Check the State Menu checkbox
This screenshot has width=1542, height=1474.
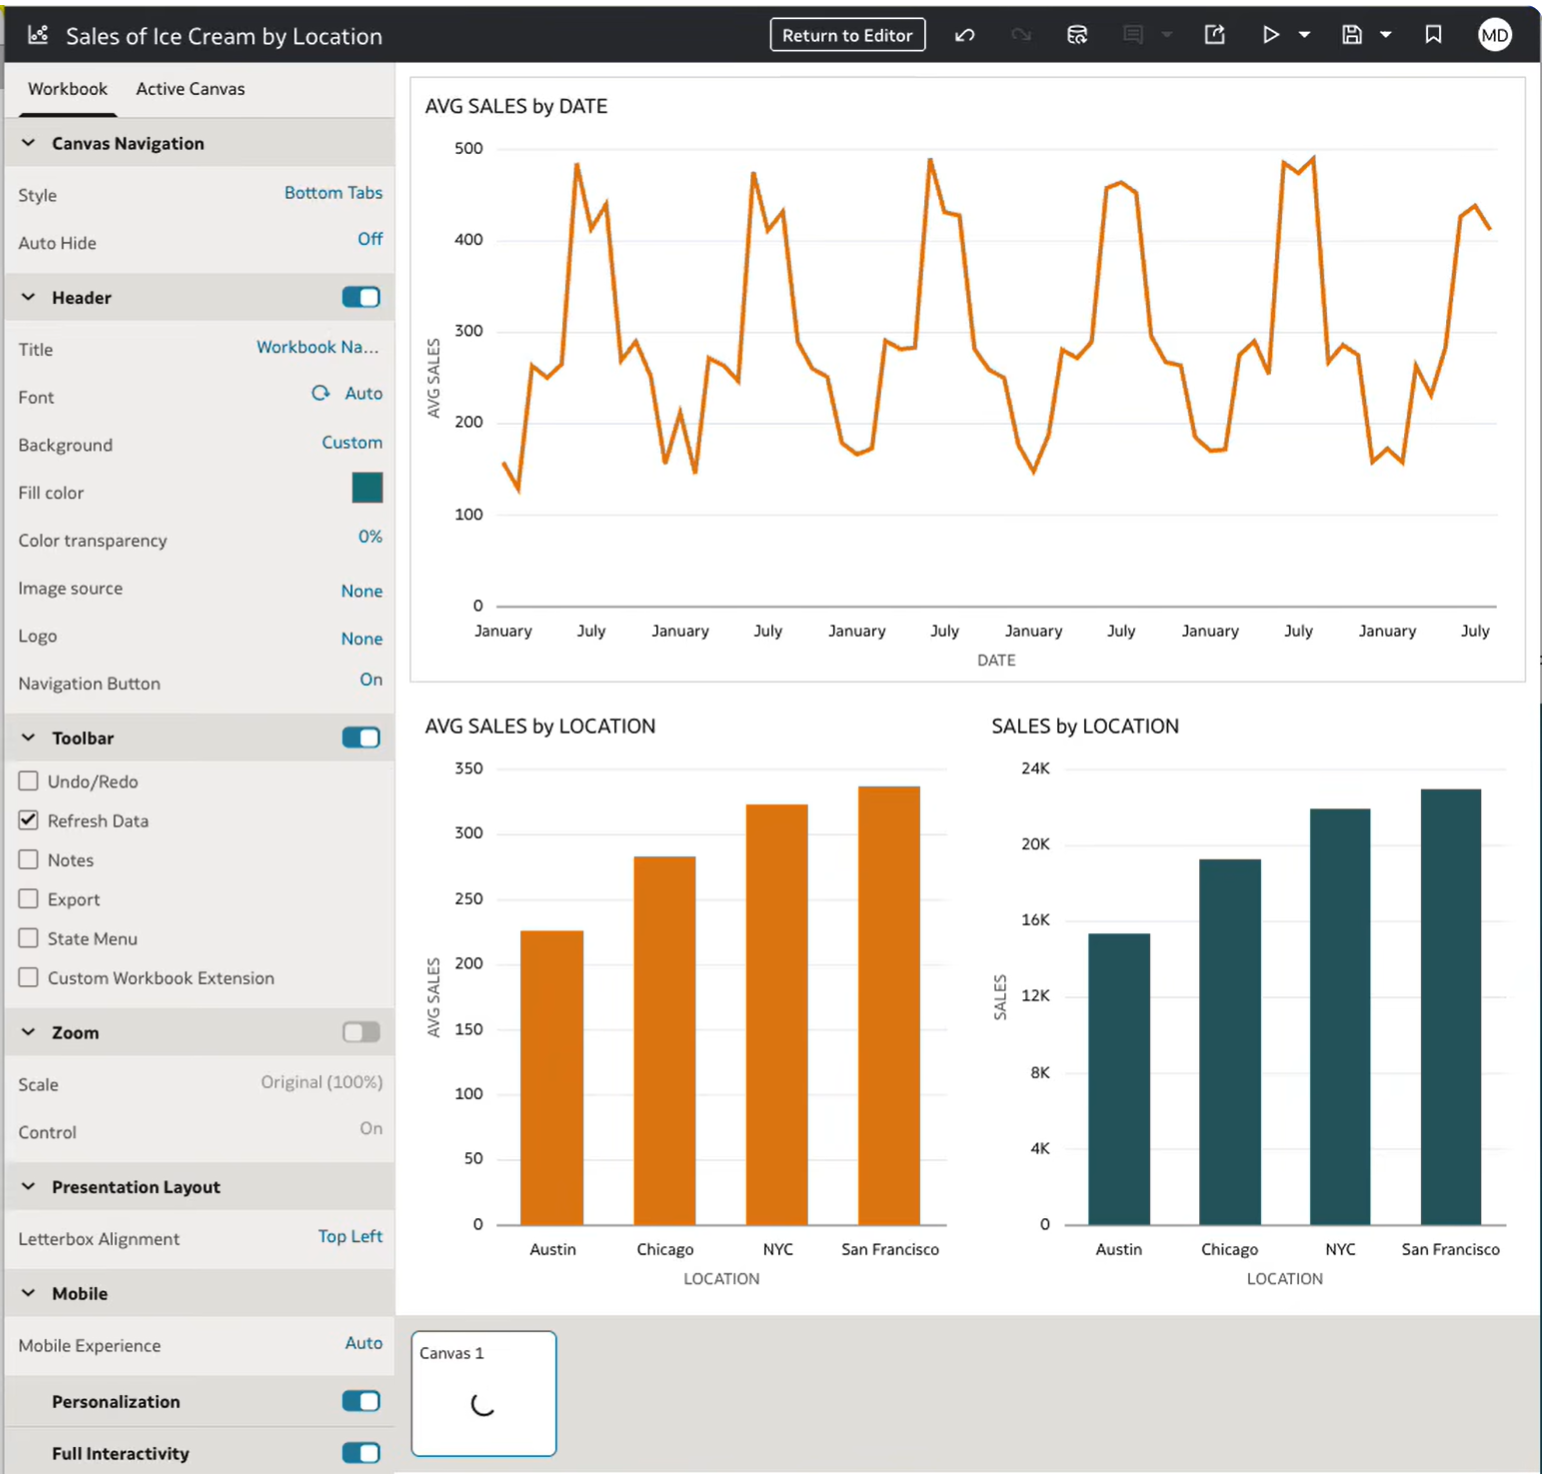pyautogui.click(x=28, y=938)
